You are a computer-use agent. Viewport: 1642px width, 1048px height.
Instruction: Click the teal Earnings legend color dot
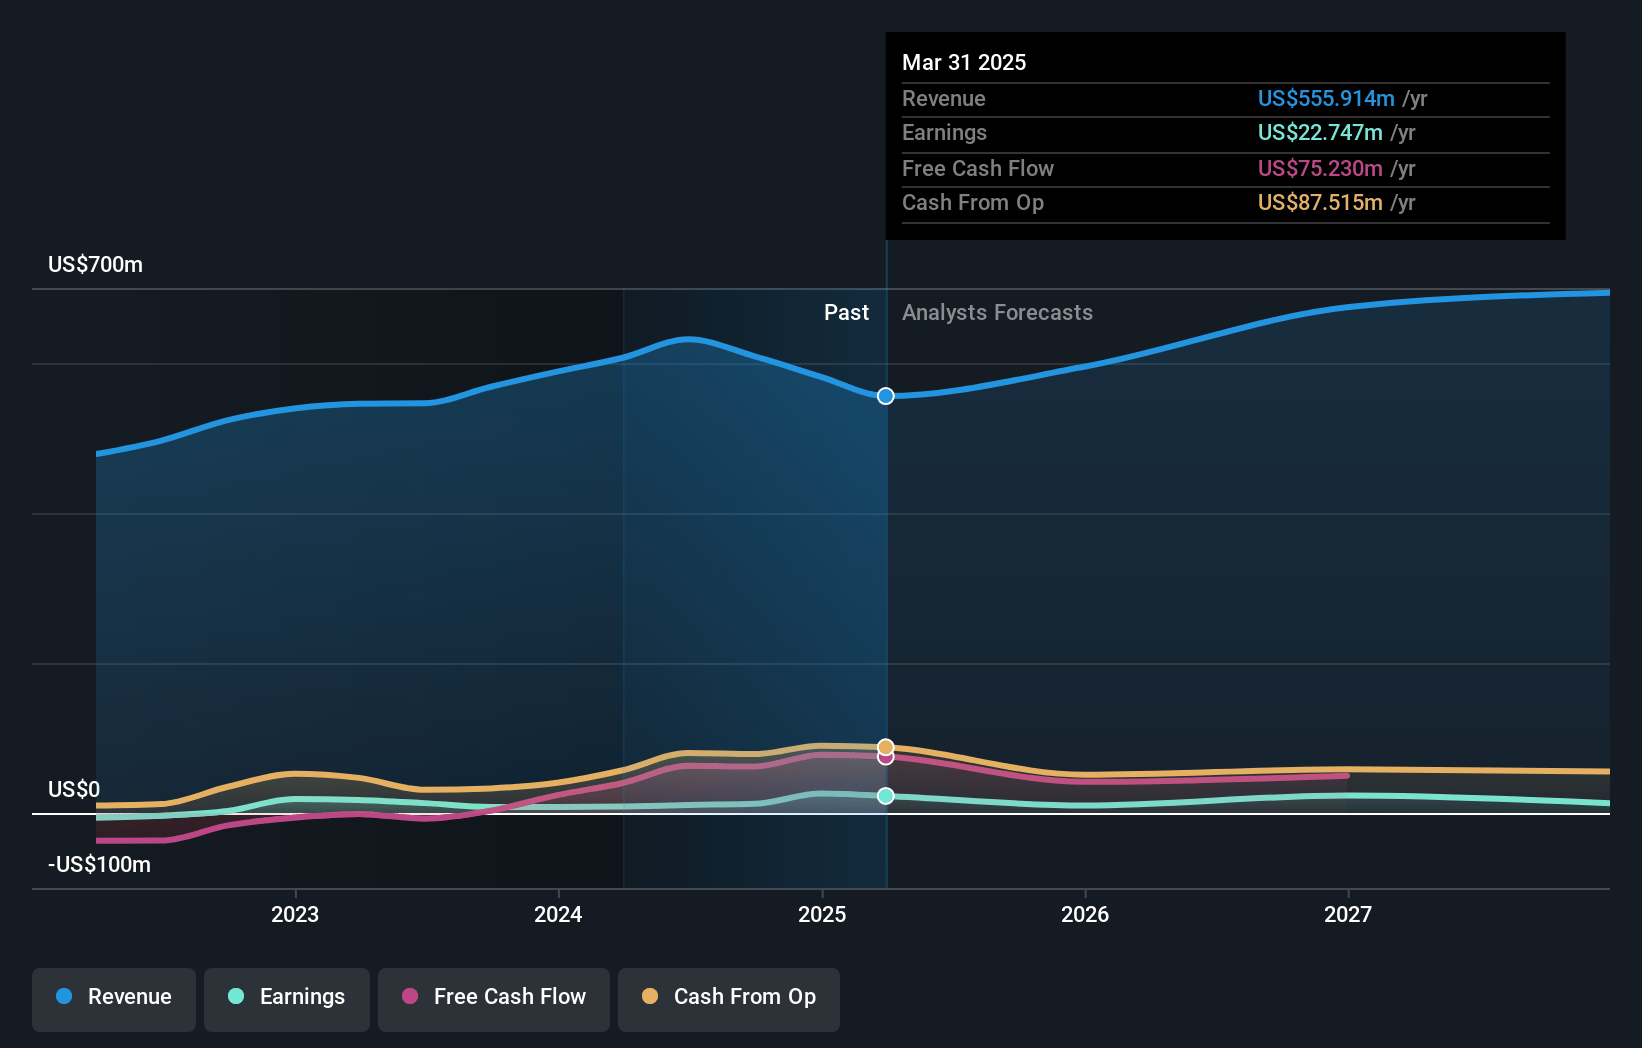click(x=236, y=996)
